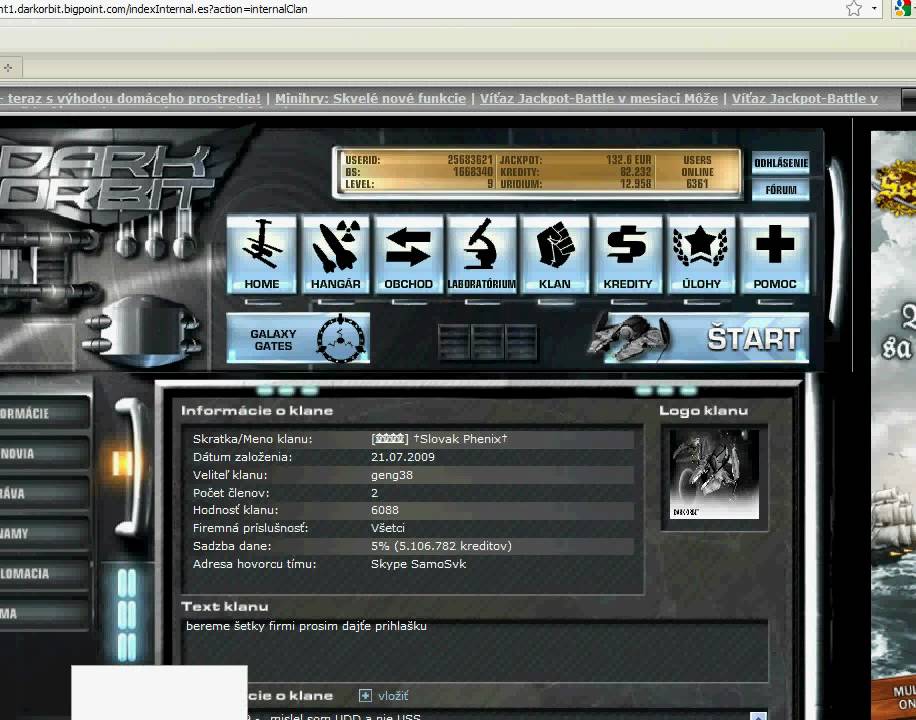This screenshot has height=720, width=916.
Task: Click the clan logo image
Action: (714, 475)
